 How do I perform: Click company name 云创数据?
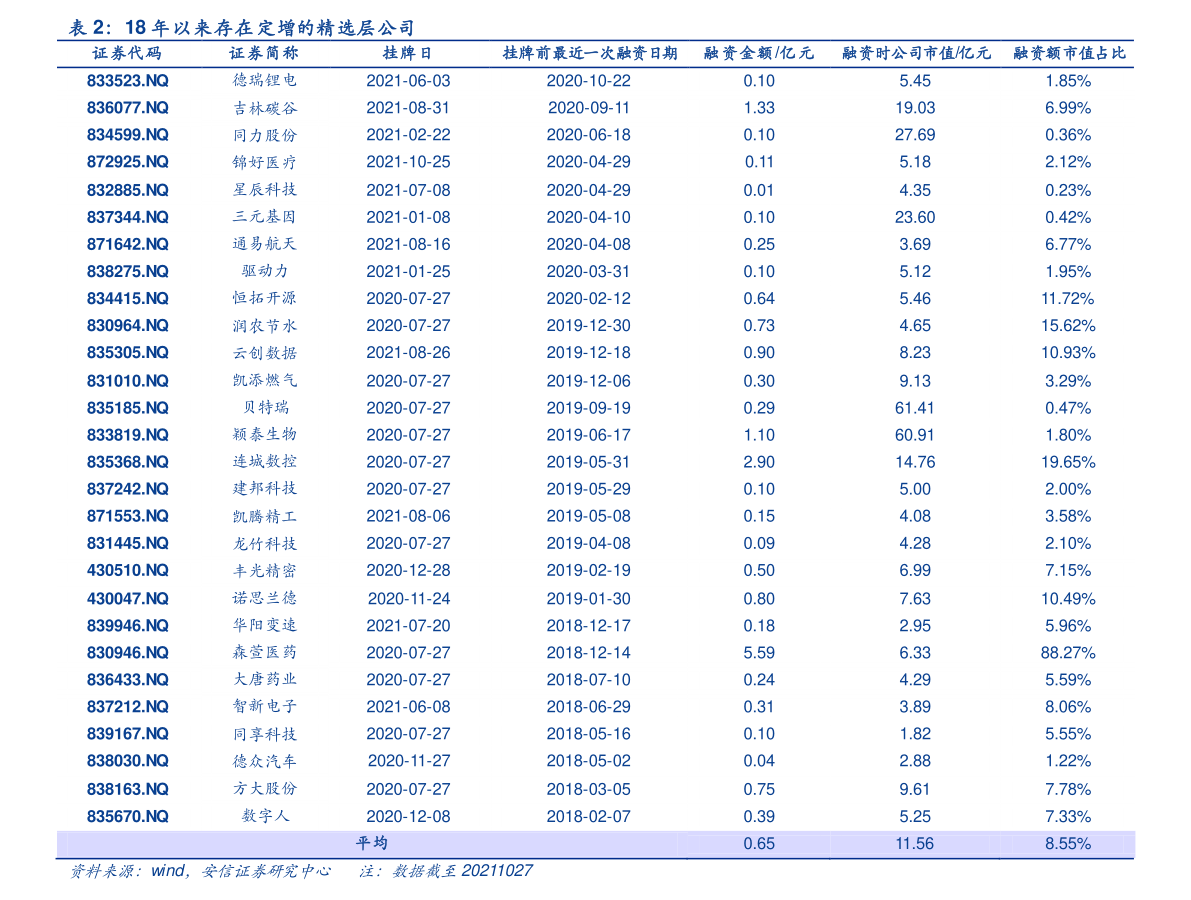click(264, 352)
